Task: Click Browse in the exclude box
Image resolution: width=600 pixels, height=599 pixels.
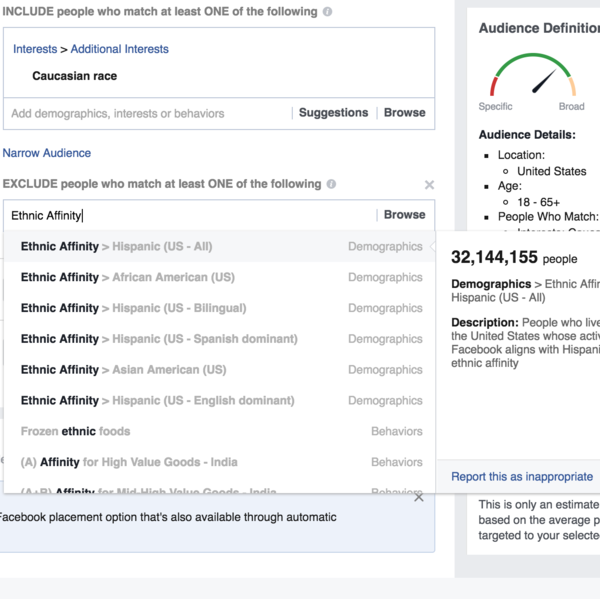Action: [x=404, y=215]
